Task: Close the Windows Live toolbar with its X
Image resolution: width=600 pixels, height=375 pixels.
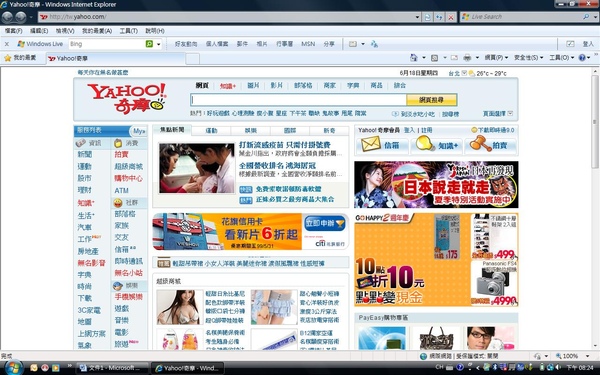Action: click(x=7, y=44)
